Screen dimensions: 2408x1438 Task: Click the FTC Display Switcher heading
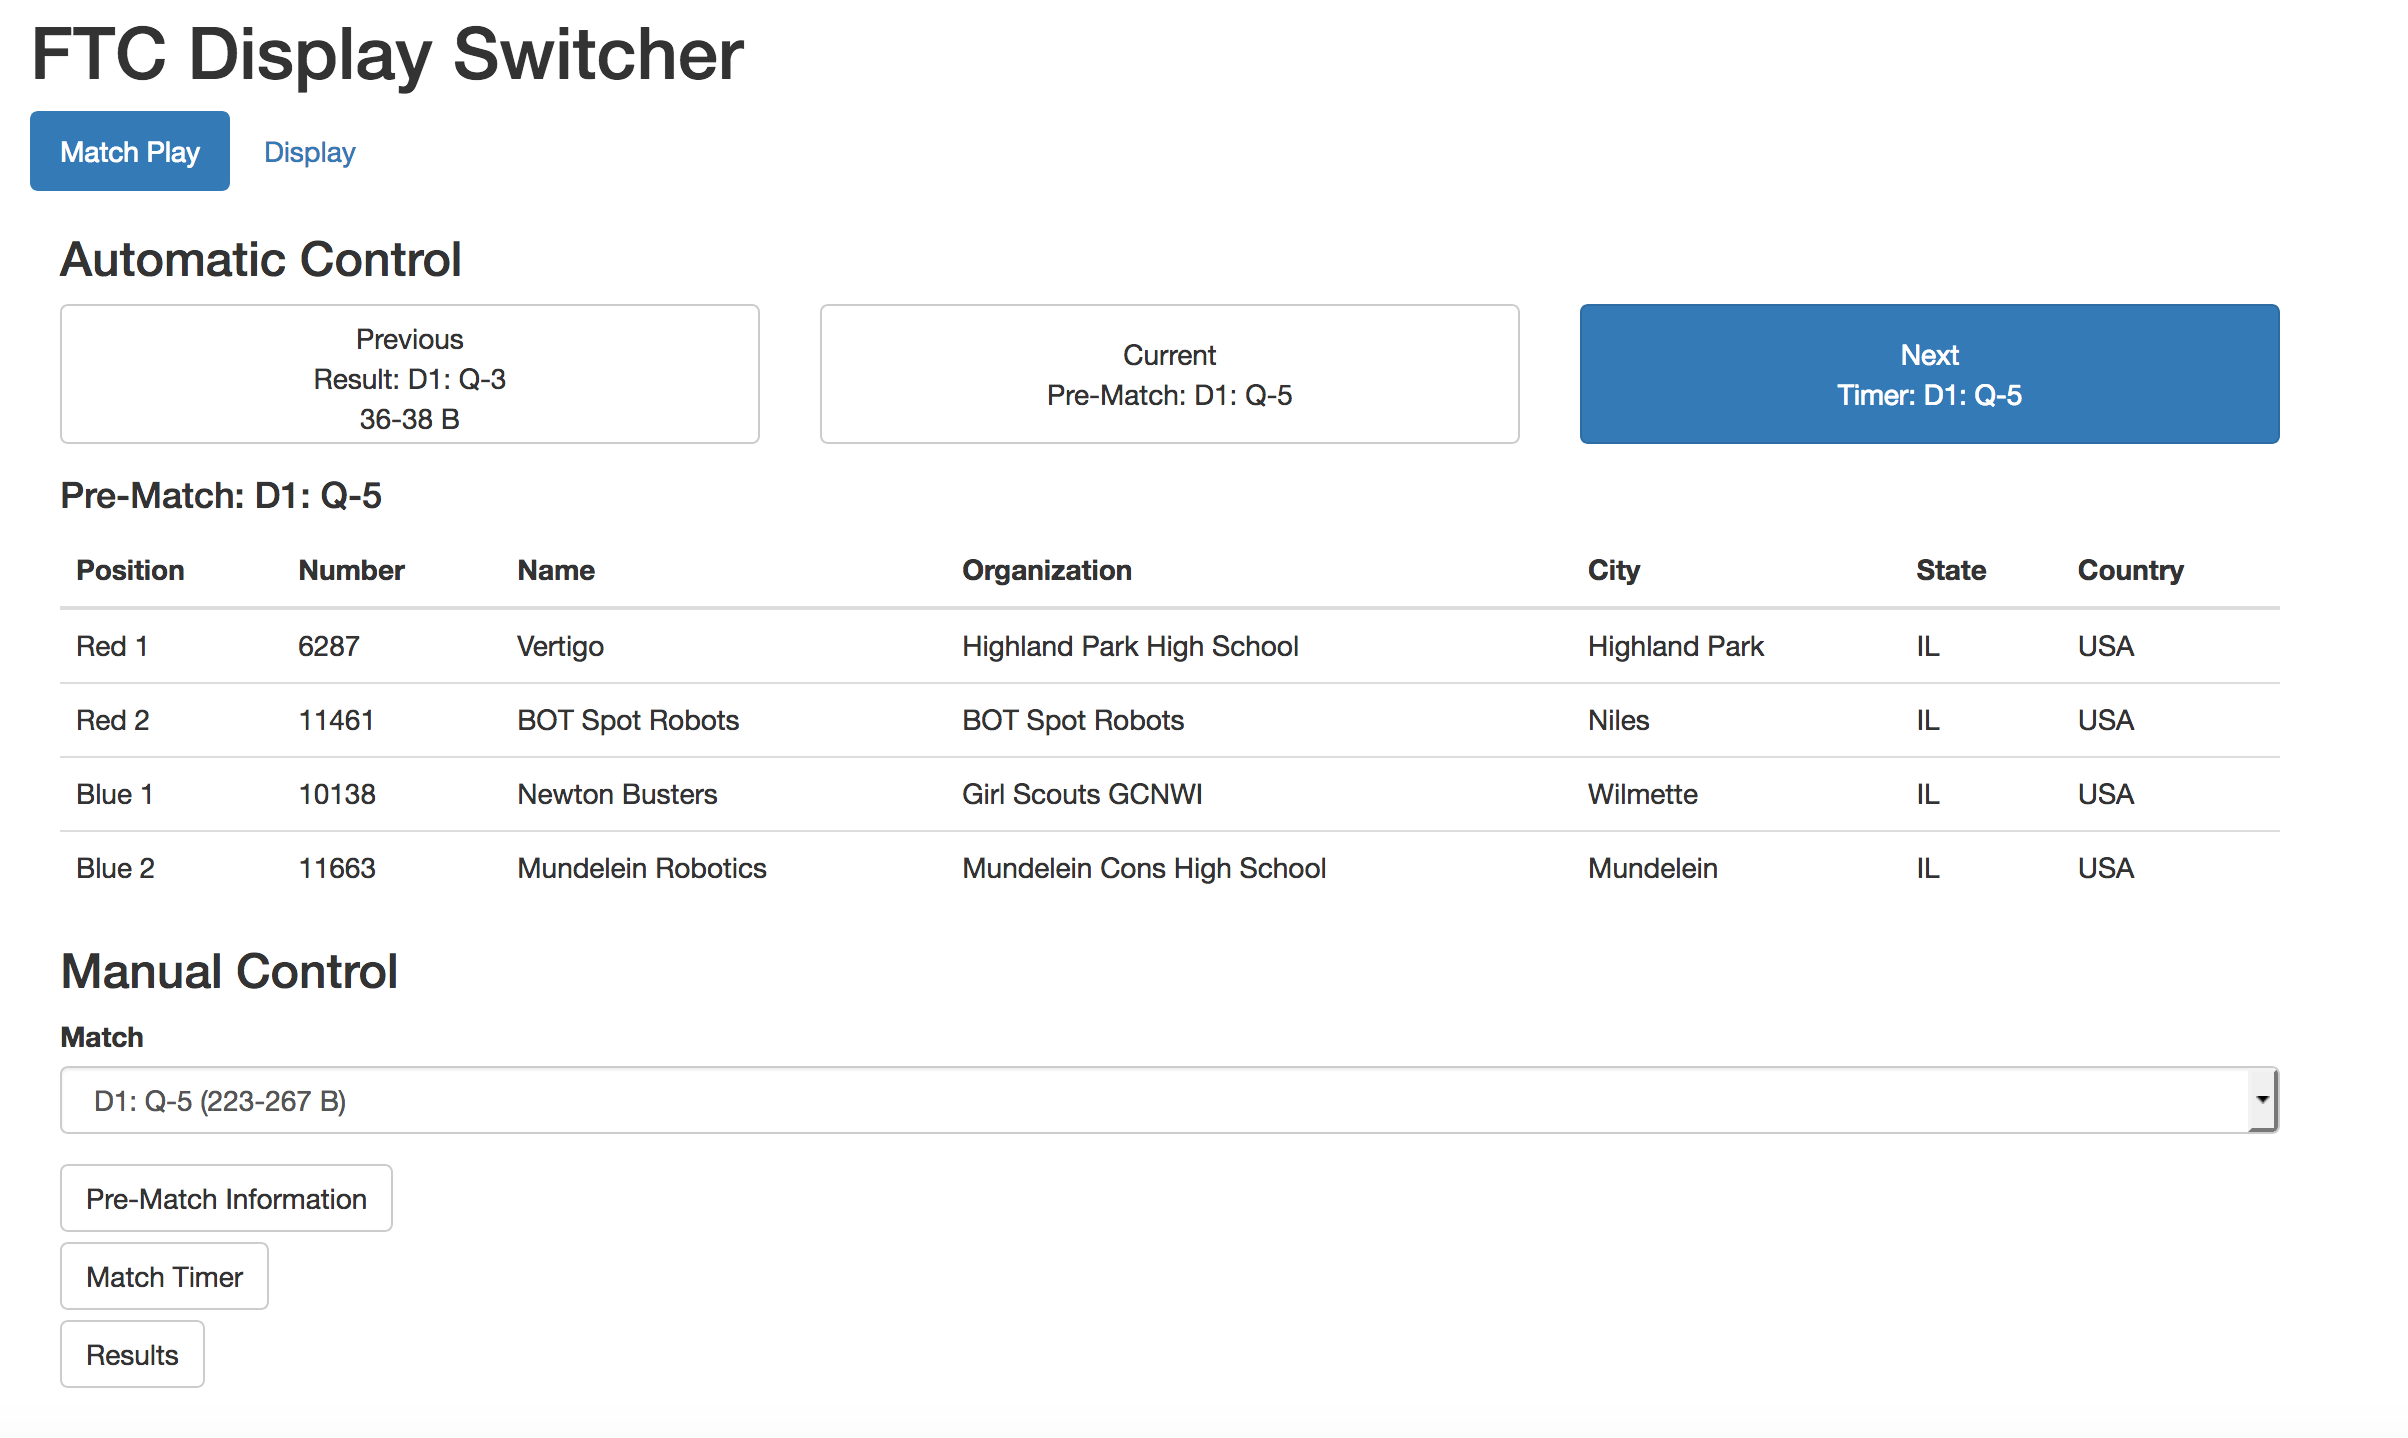pyautogui.click(x=387, y=55)
